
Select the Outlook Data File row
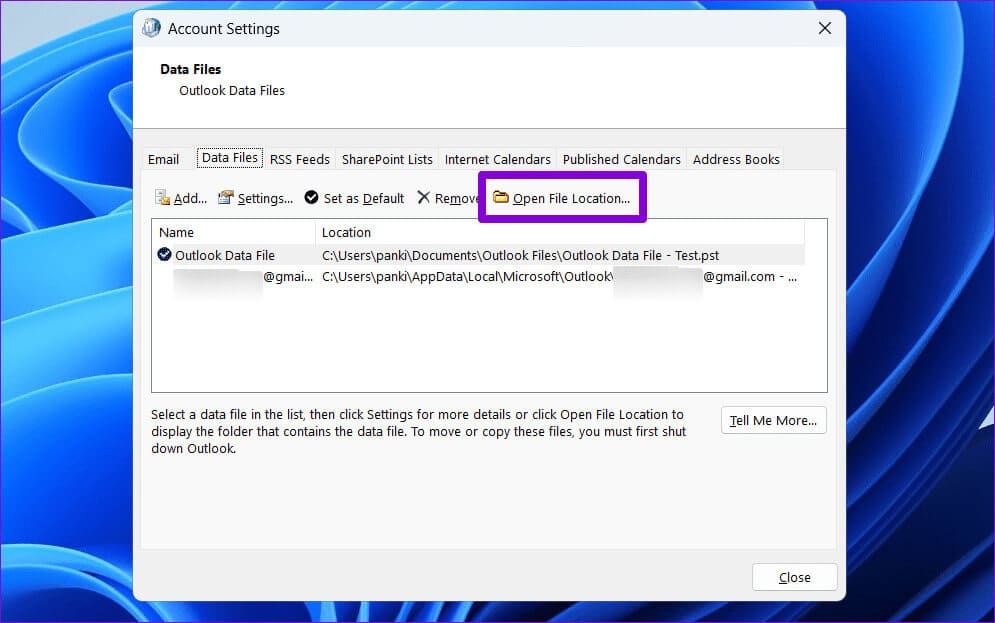[x=478, y=255]
